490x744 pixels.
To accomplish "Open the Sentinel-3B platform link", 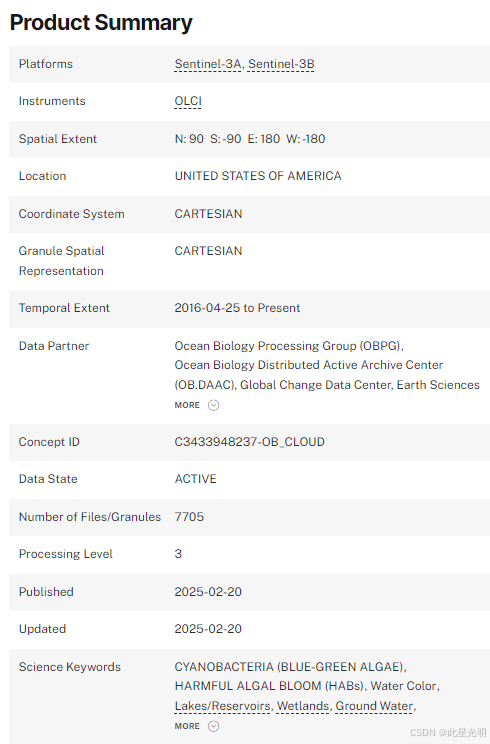I will coord(281,64).
